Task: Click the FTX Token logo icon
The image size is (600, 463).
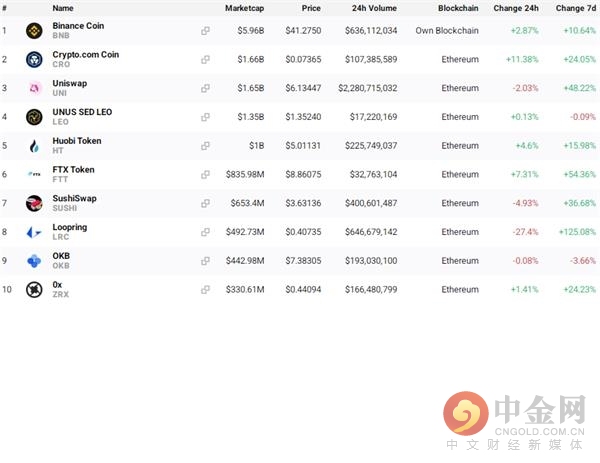Action: pyautogui.click(x=34, y=174)
